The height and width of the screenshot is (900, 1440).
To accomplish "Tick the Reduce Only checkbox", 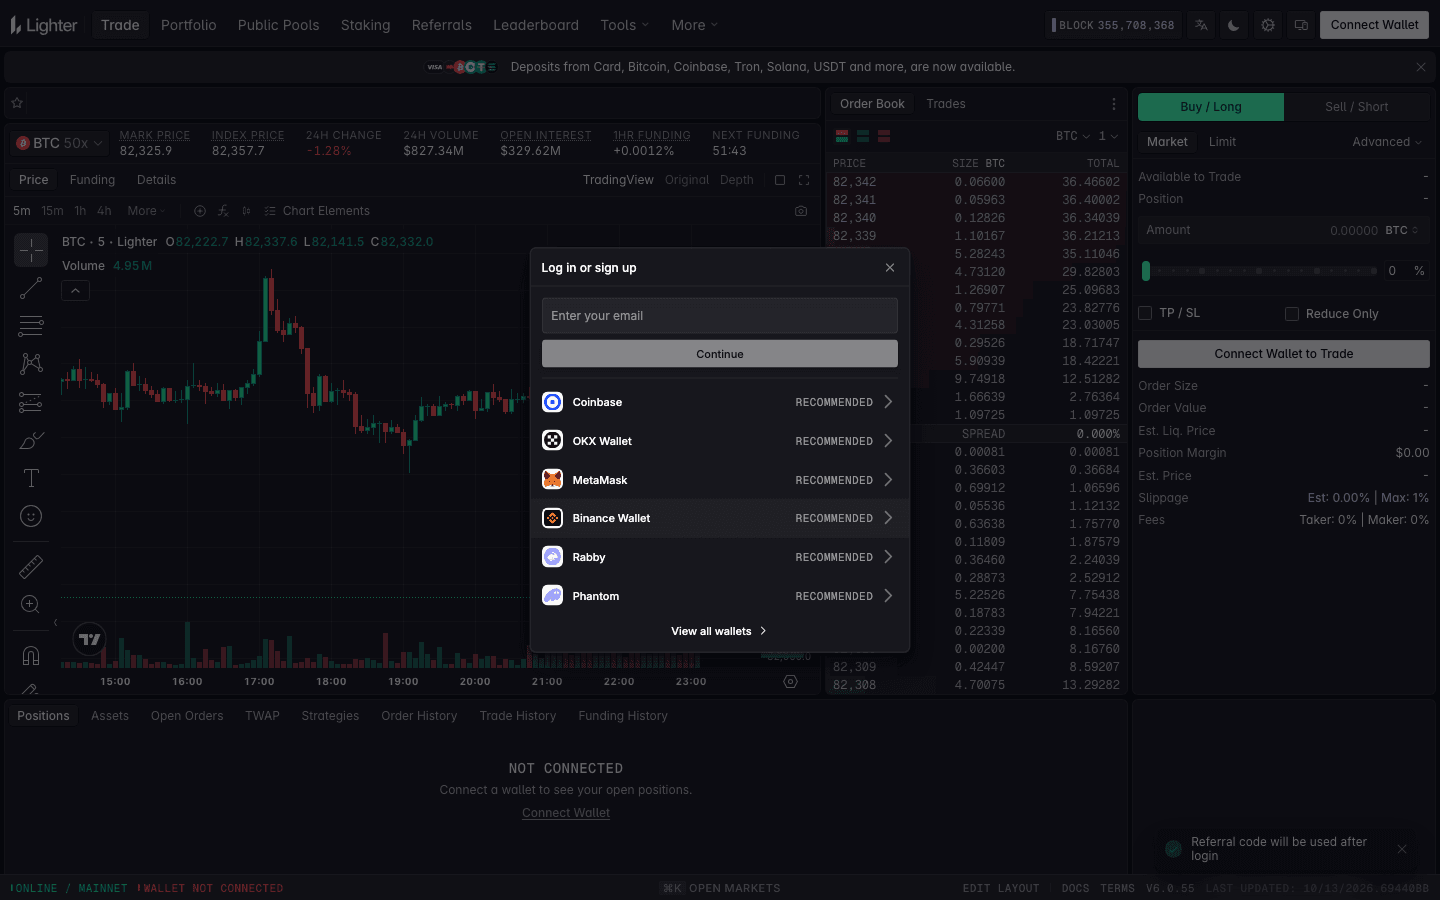I will [1292, 314].
